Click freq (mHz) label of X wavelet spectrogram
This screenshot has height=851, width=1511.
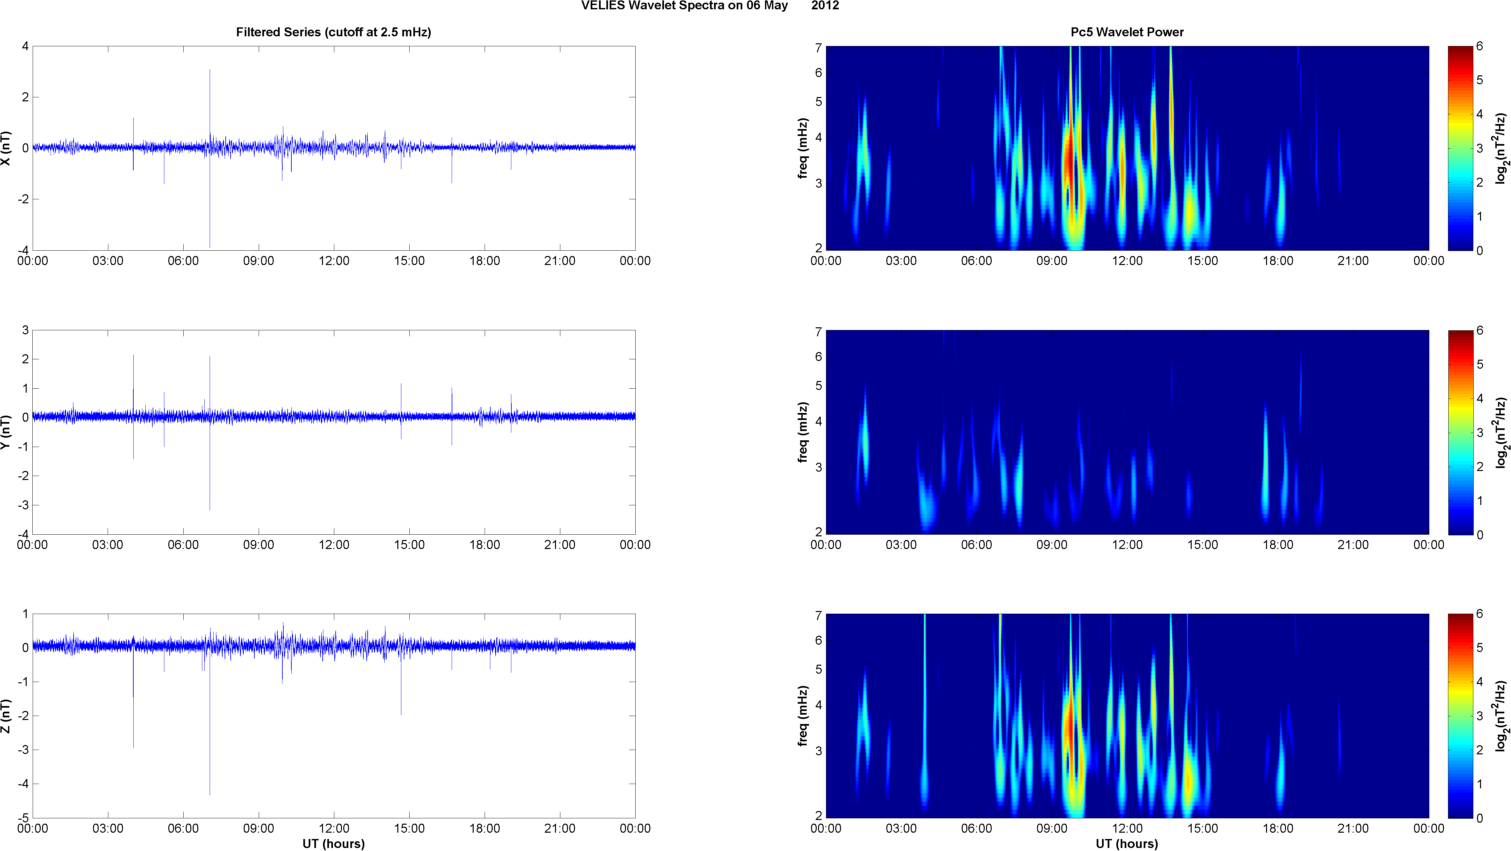802,148
